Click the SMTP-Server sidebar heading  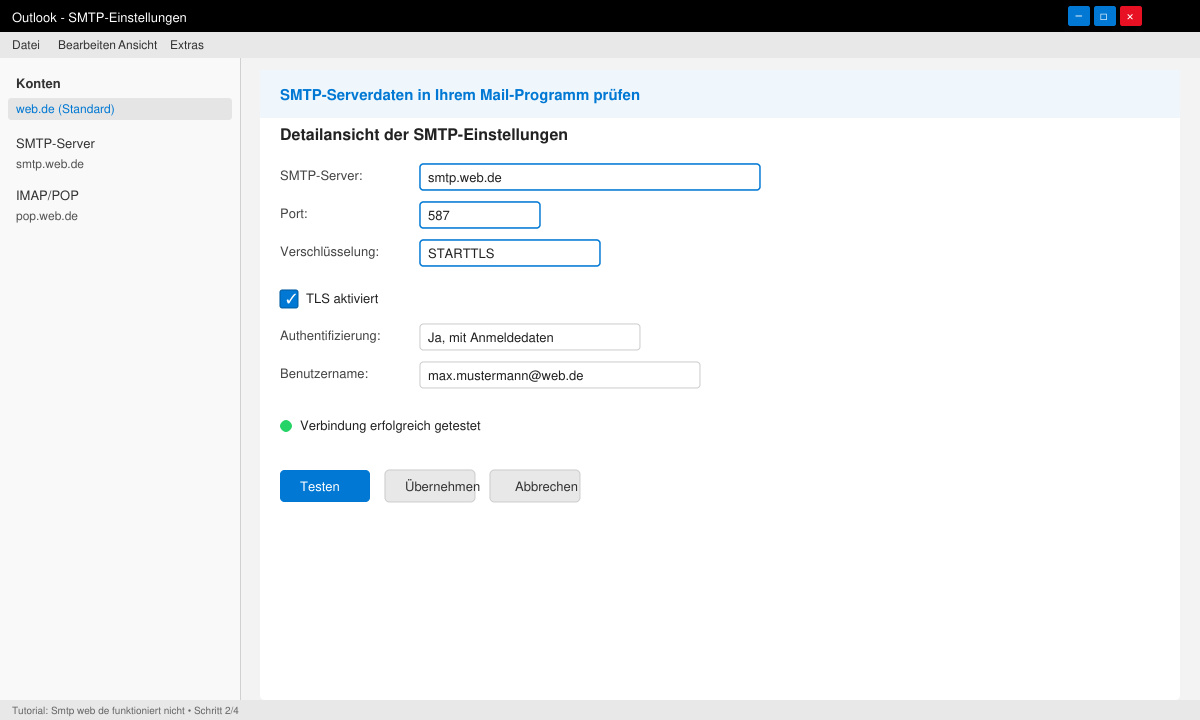pyautogui.click(x=55, y=144)
